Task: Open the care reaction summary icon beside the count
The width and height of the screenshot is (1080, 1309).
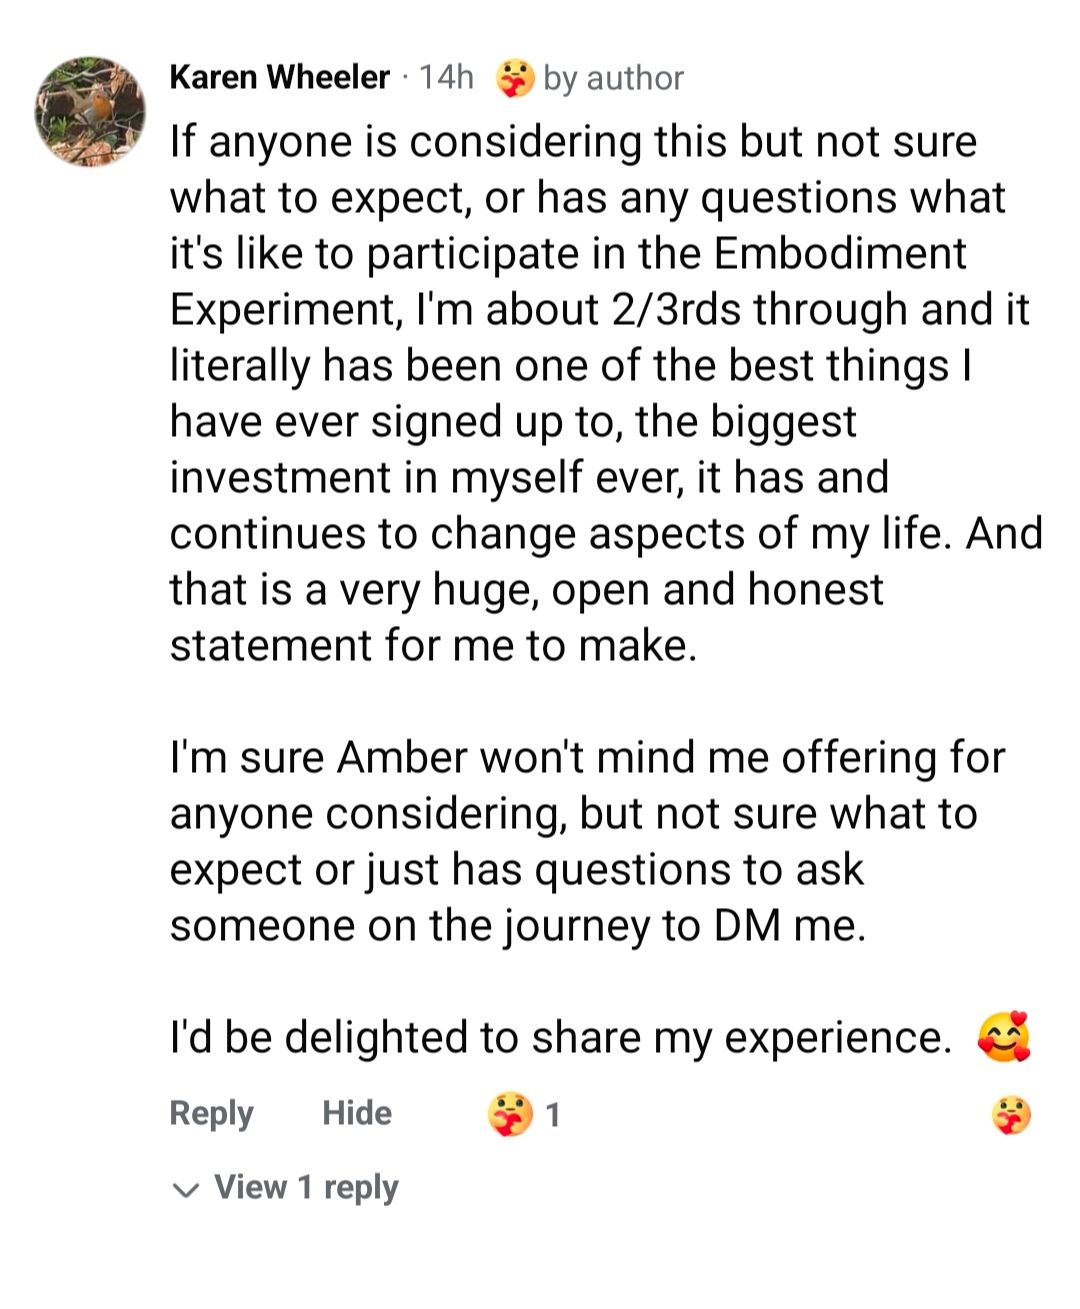Action: (511, 1114)
